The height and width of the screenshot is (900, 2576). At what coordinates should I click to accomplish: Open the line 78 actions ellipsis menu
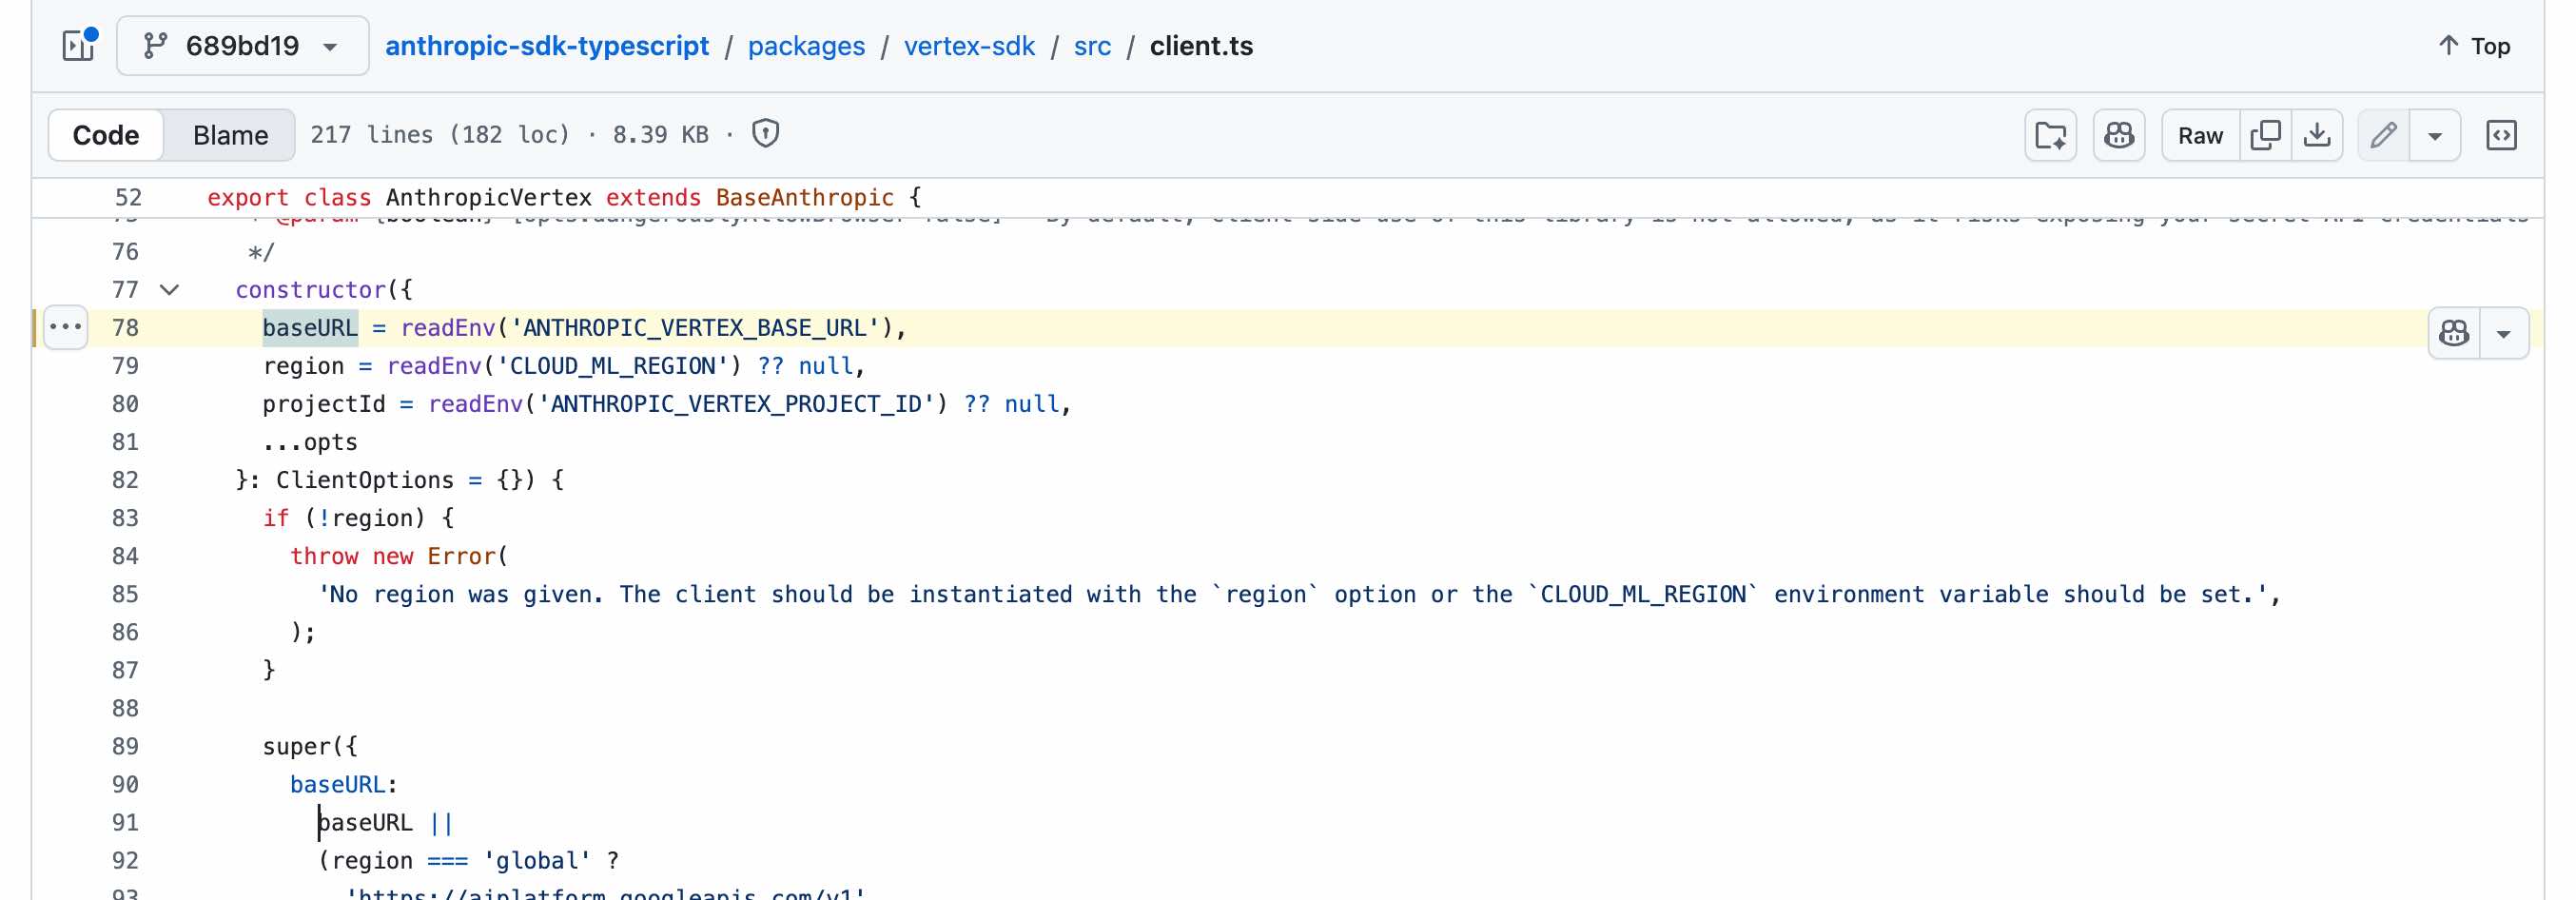click(66, 327)
